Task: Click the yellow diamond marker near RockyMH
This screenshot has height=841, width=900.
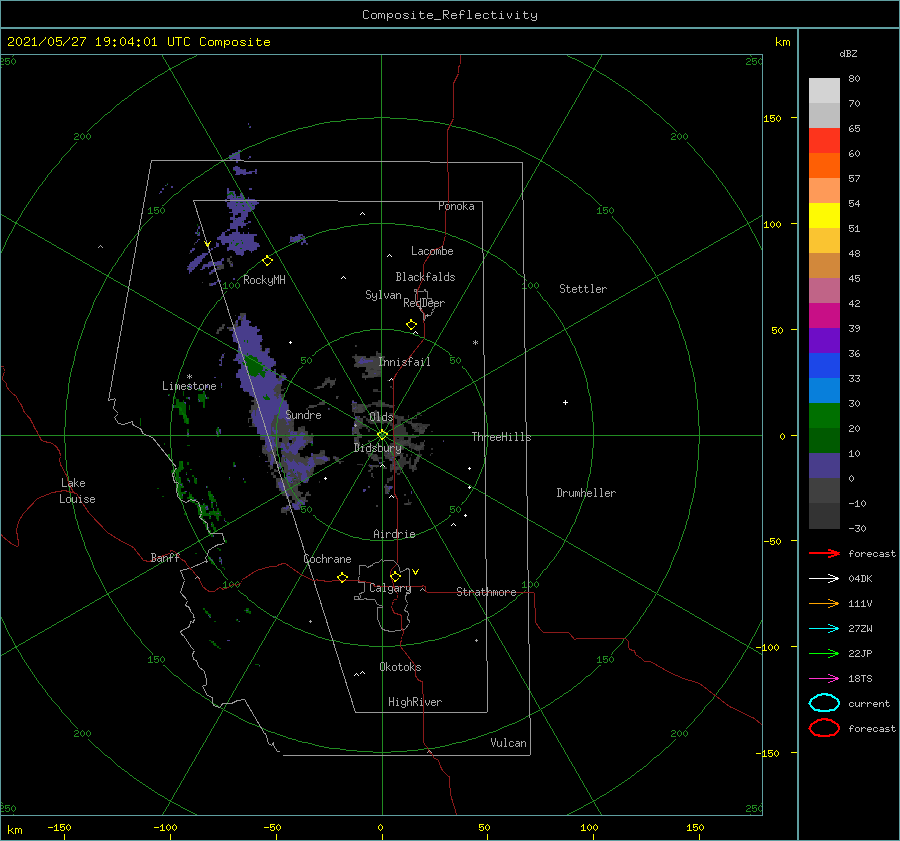Action: point(267,261)
